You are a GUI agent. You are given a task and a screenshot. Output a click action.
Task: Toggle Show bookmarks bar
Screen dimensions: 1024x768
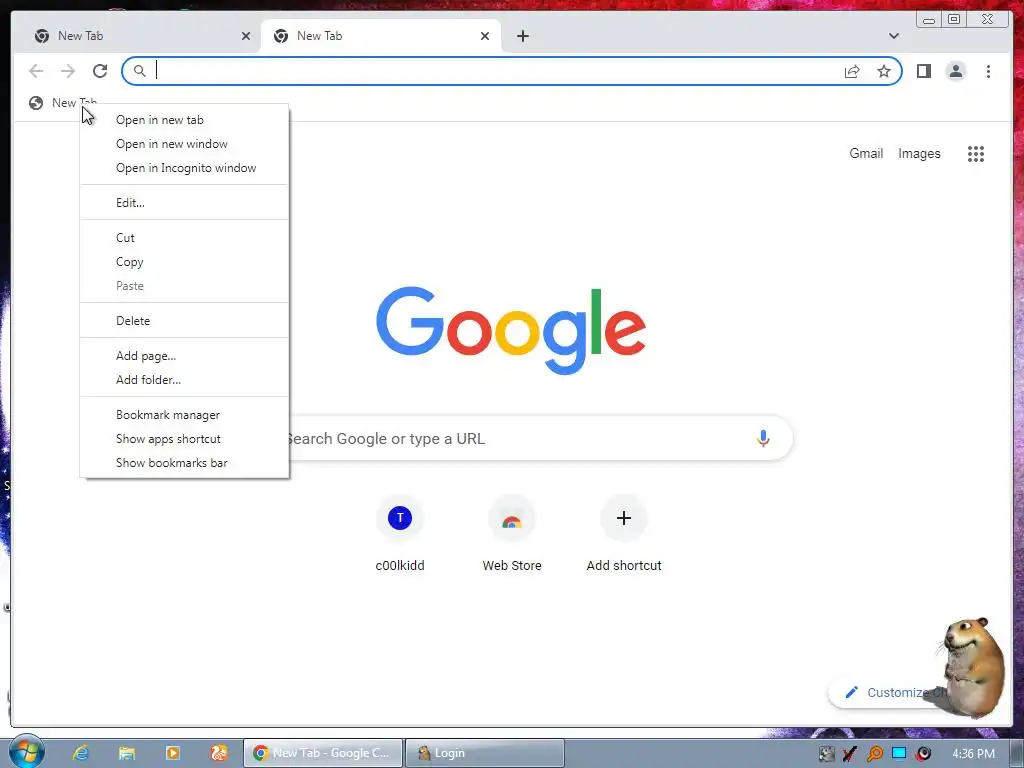pos(184,462)
